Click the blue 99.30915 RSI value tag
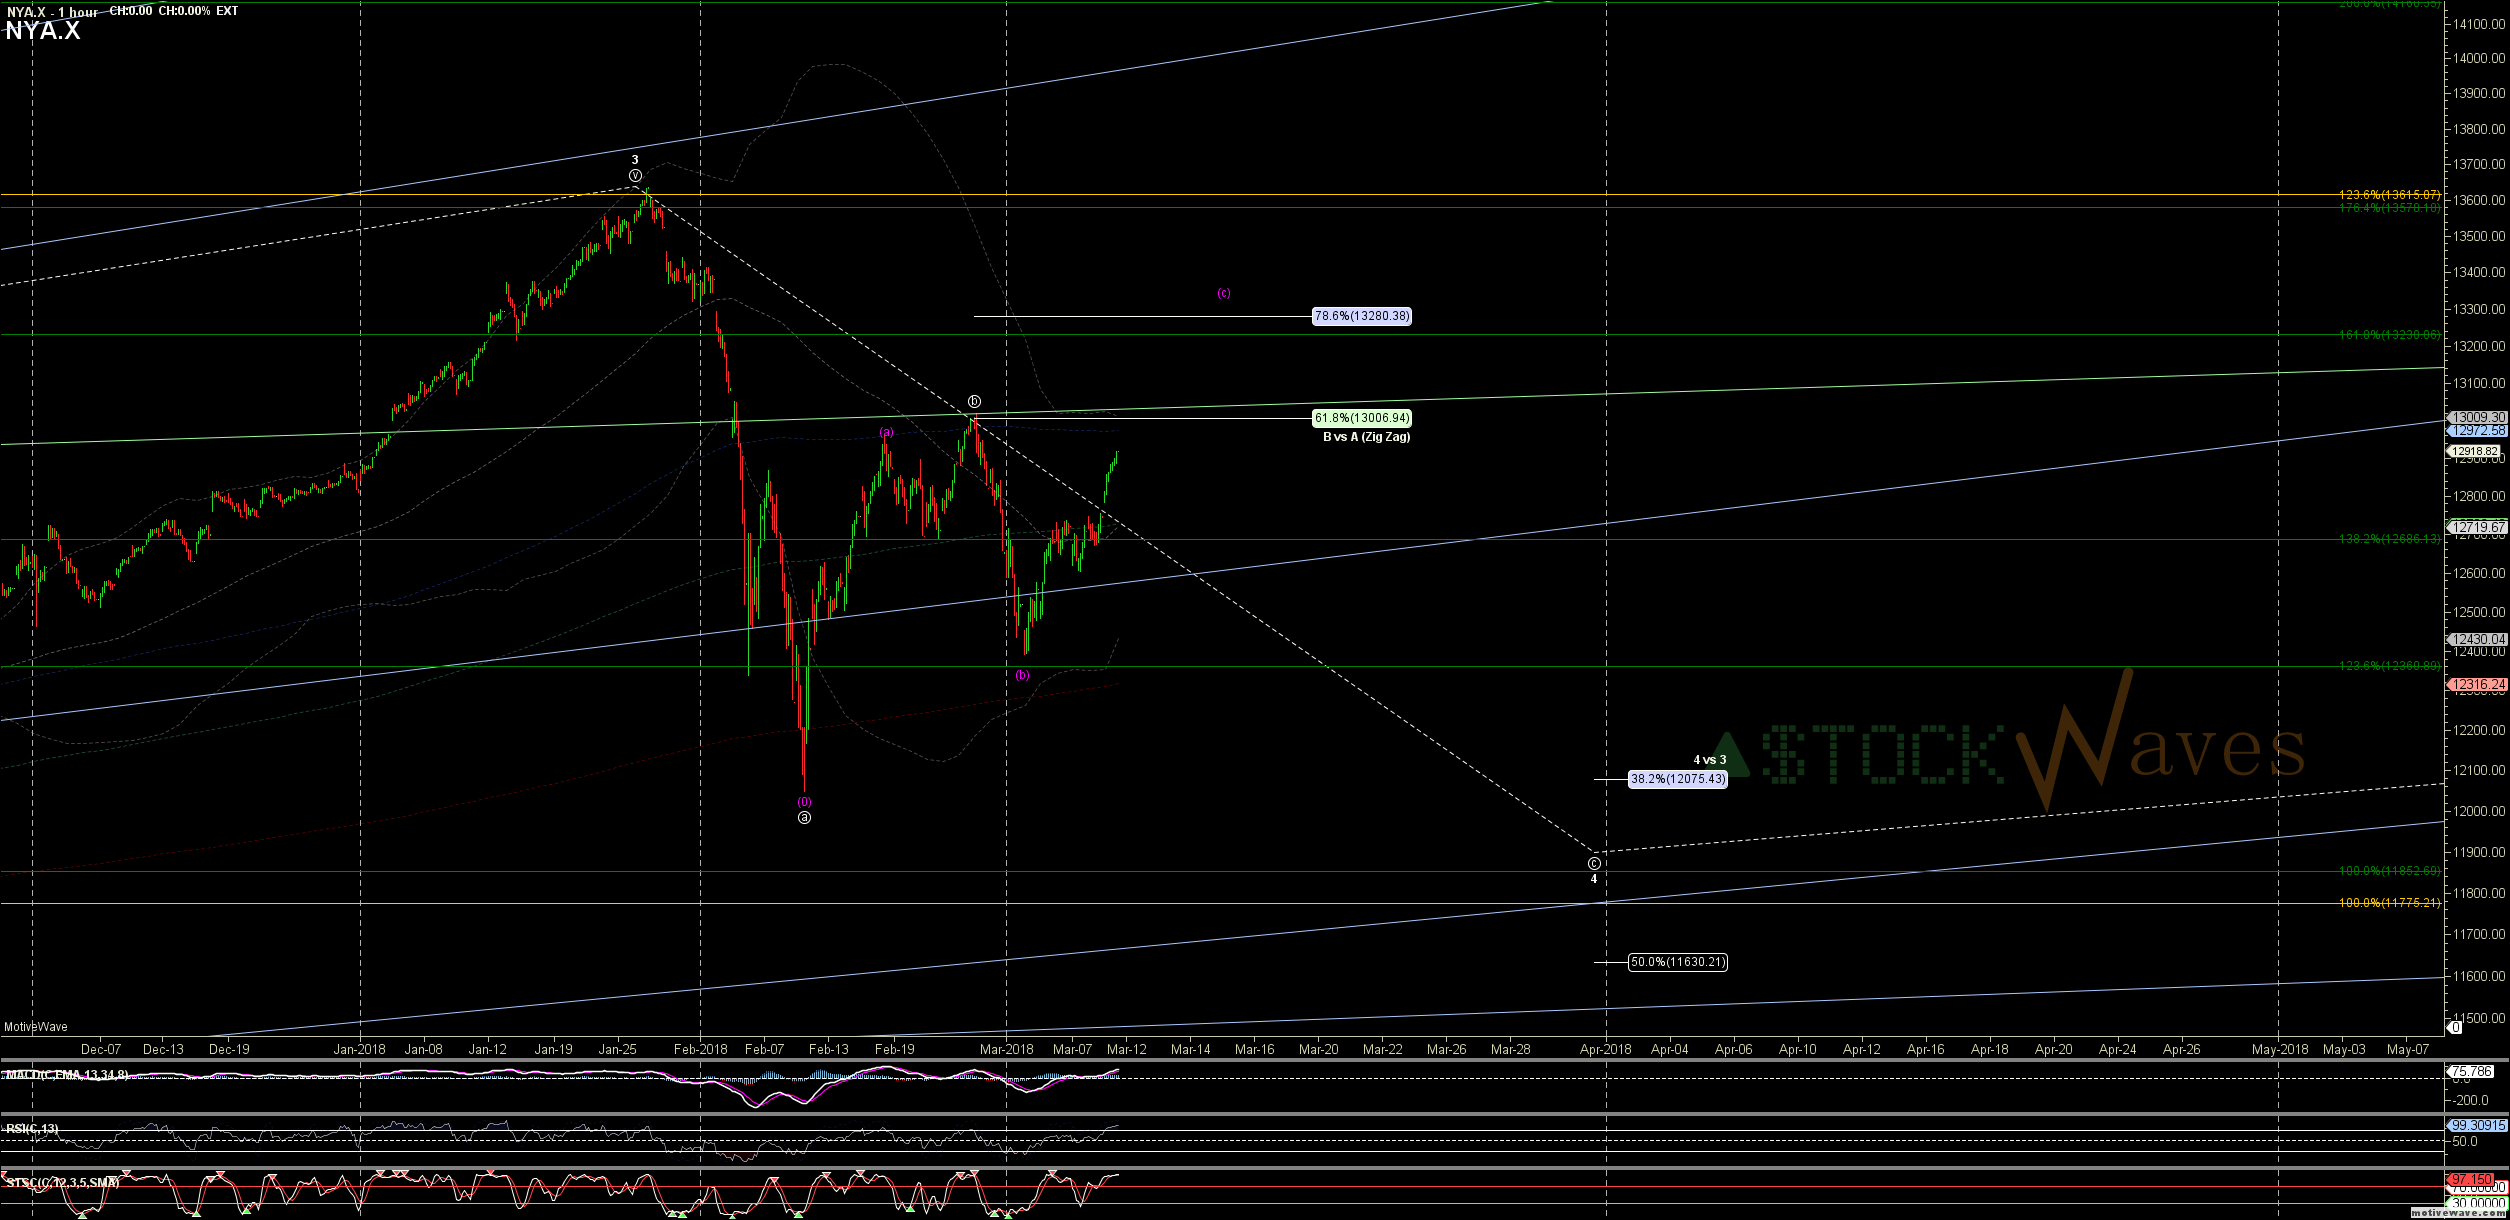 [2475, 1126]
